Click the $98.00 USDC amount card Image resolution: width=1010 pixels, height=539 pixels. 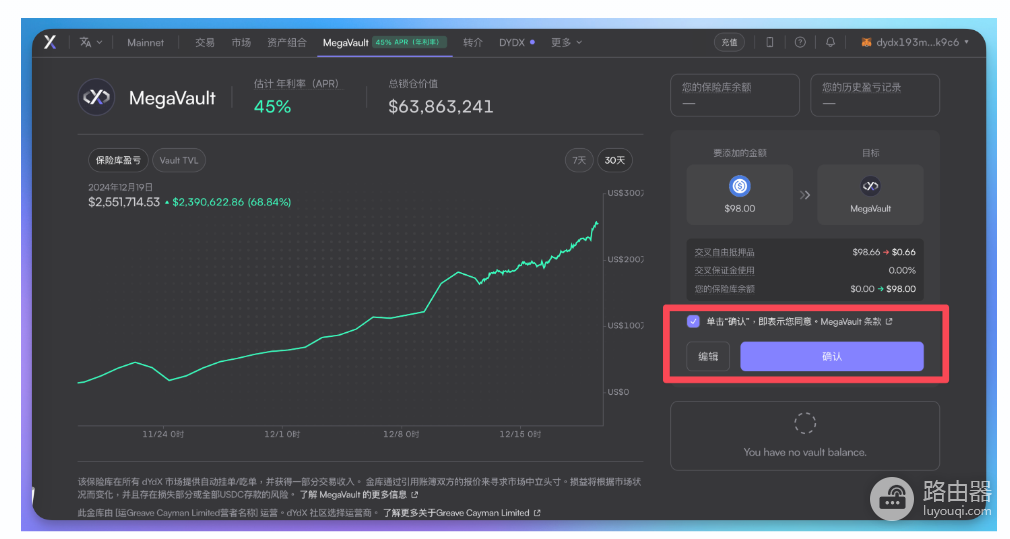(739, 194)
